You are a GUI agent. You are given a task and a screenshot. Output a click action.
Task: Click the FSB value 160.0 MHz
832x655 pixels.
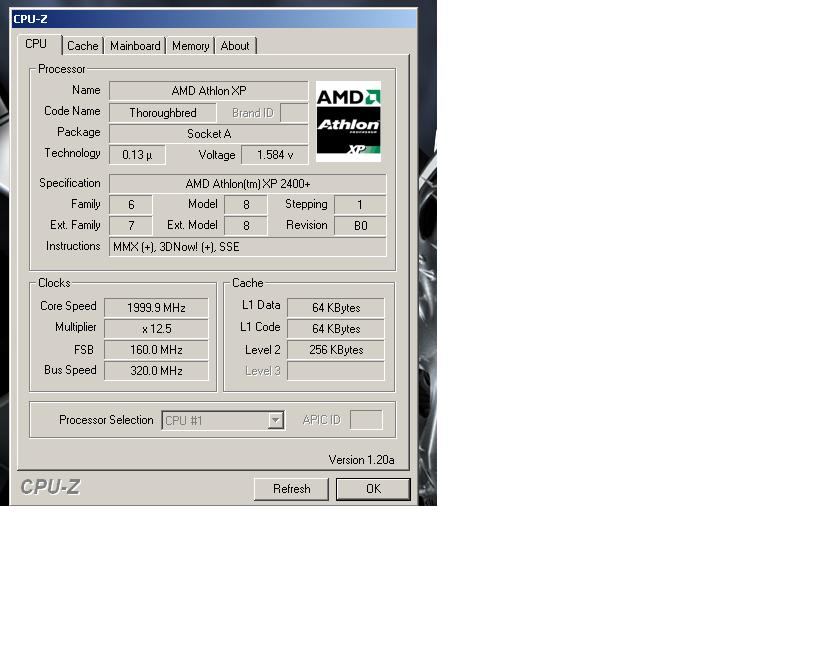(x=157, y=350)
